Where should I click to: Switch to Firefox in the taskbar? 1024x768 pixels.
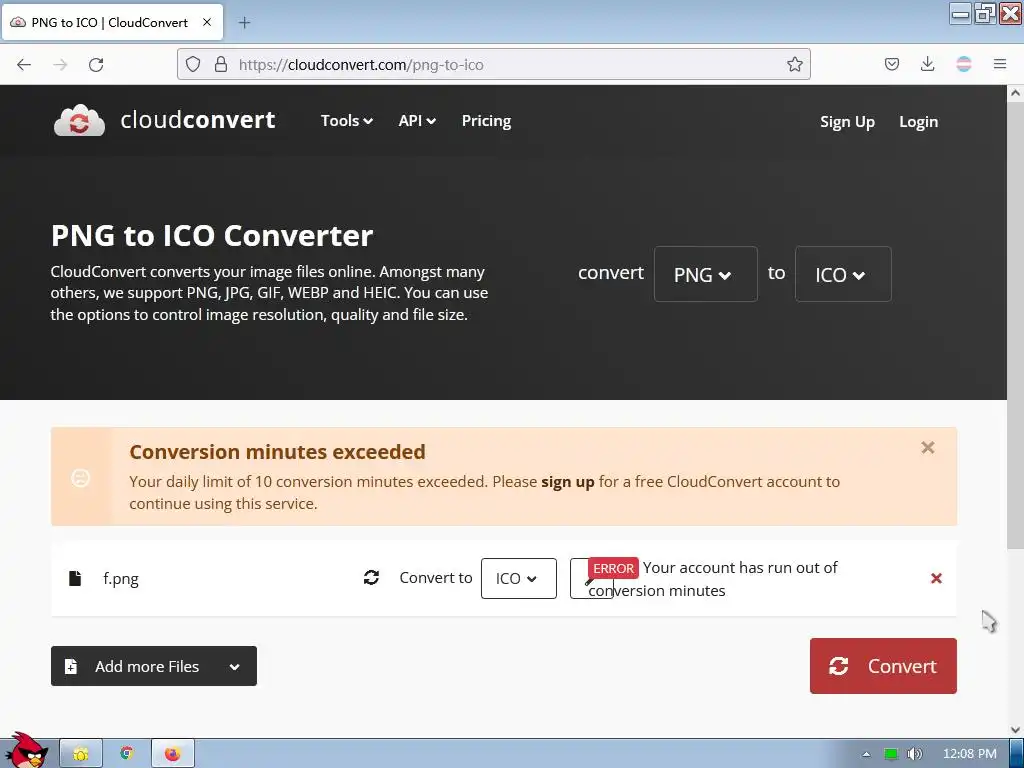[172, 754]
